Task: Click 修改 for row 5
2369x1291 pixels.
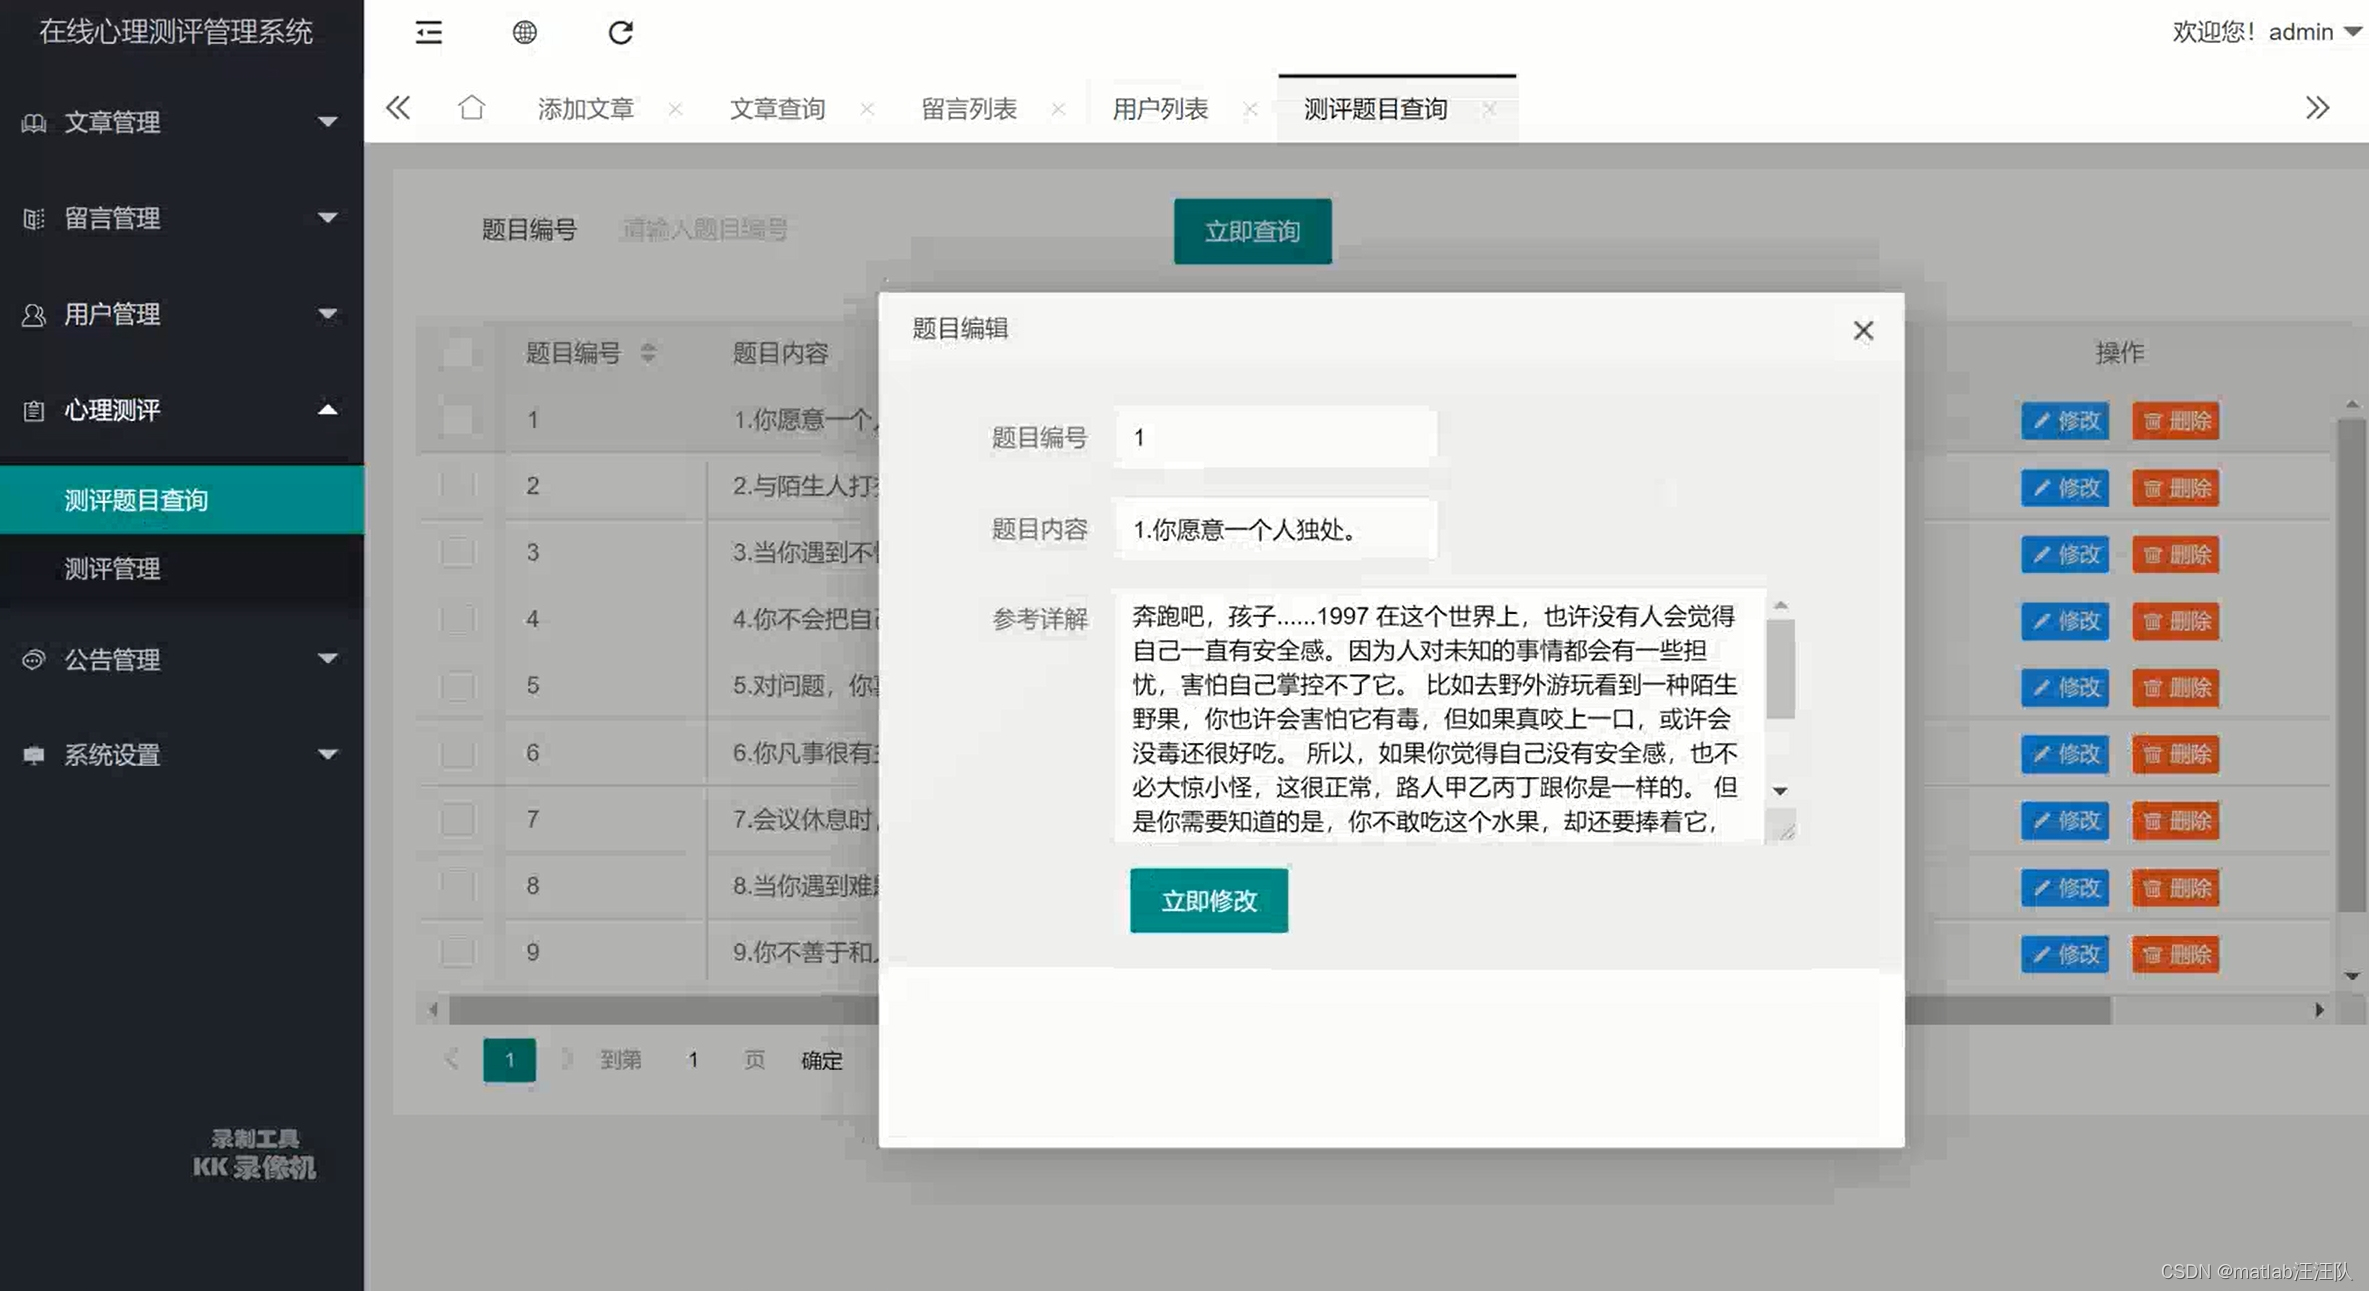Action: [2065, 687]
